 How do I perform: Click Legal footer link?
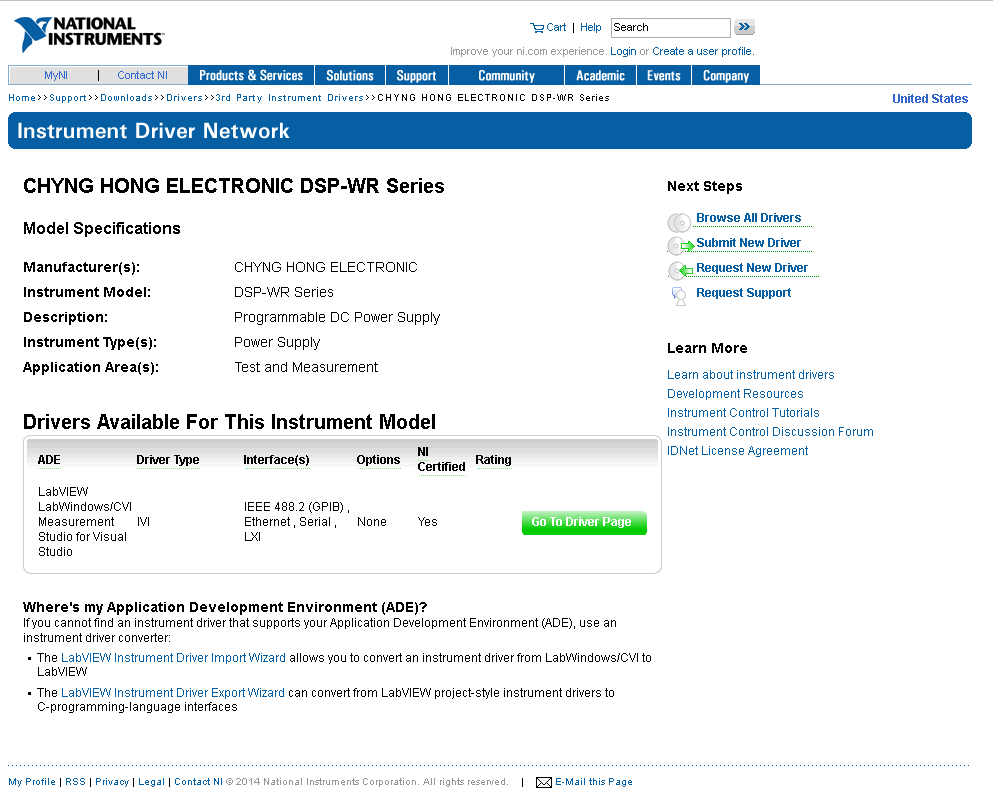(151, 782)
